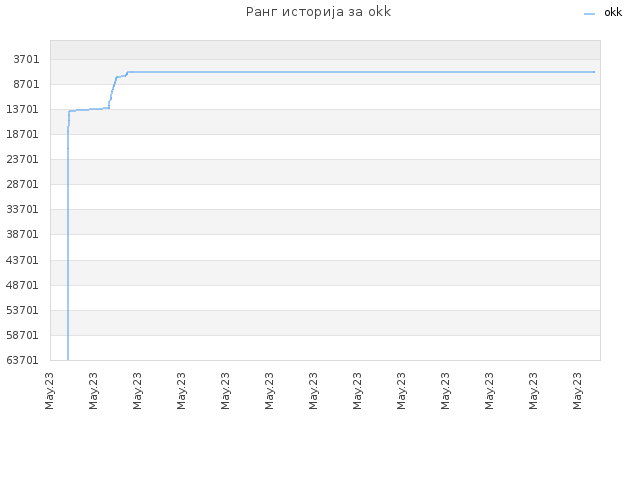Select the 18701 y-axis label
Viewport: 640px width, 480px height.
click(23, 134)
